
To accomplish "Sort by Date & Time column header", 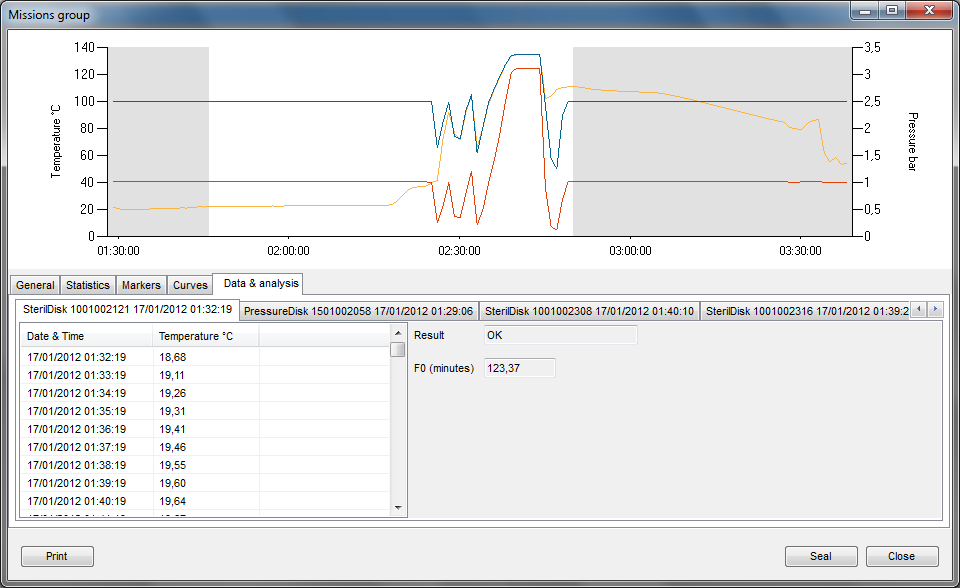I will click(86, 336).
